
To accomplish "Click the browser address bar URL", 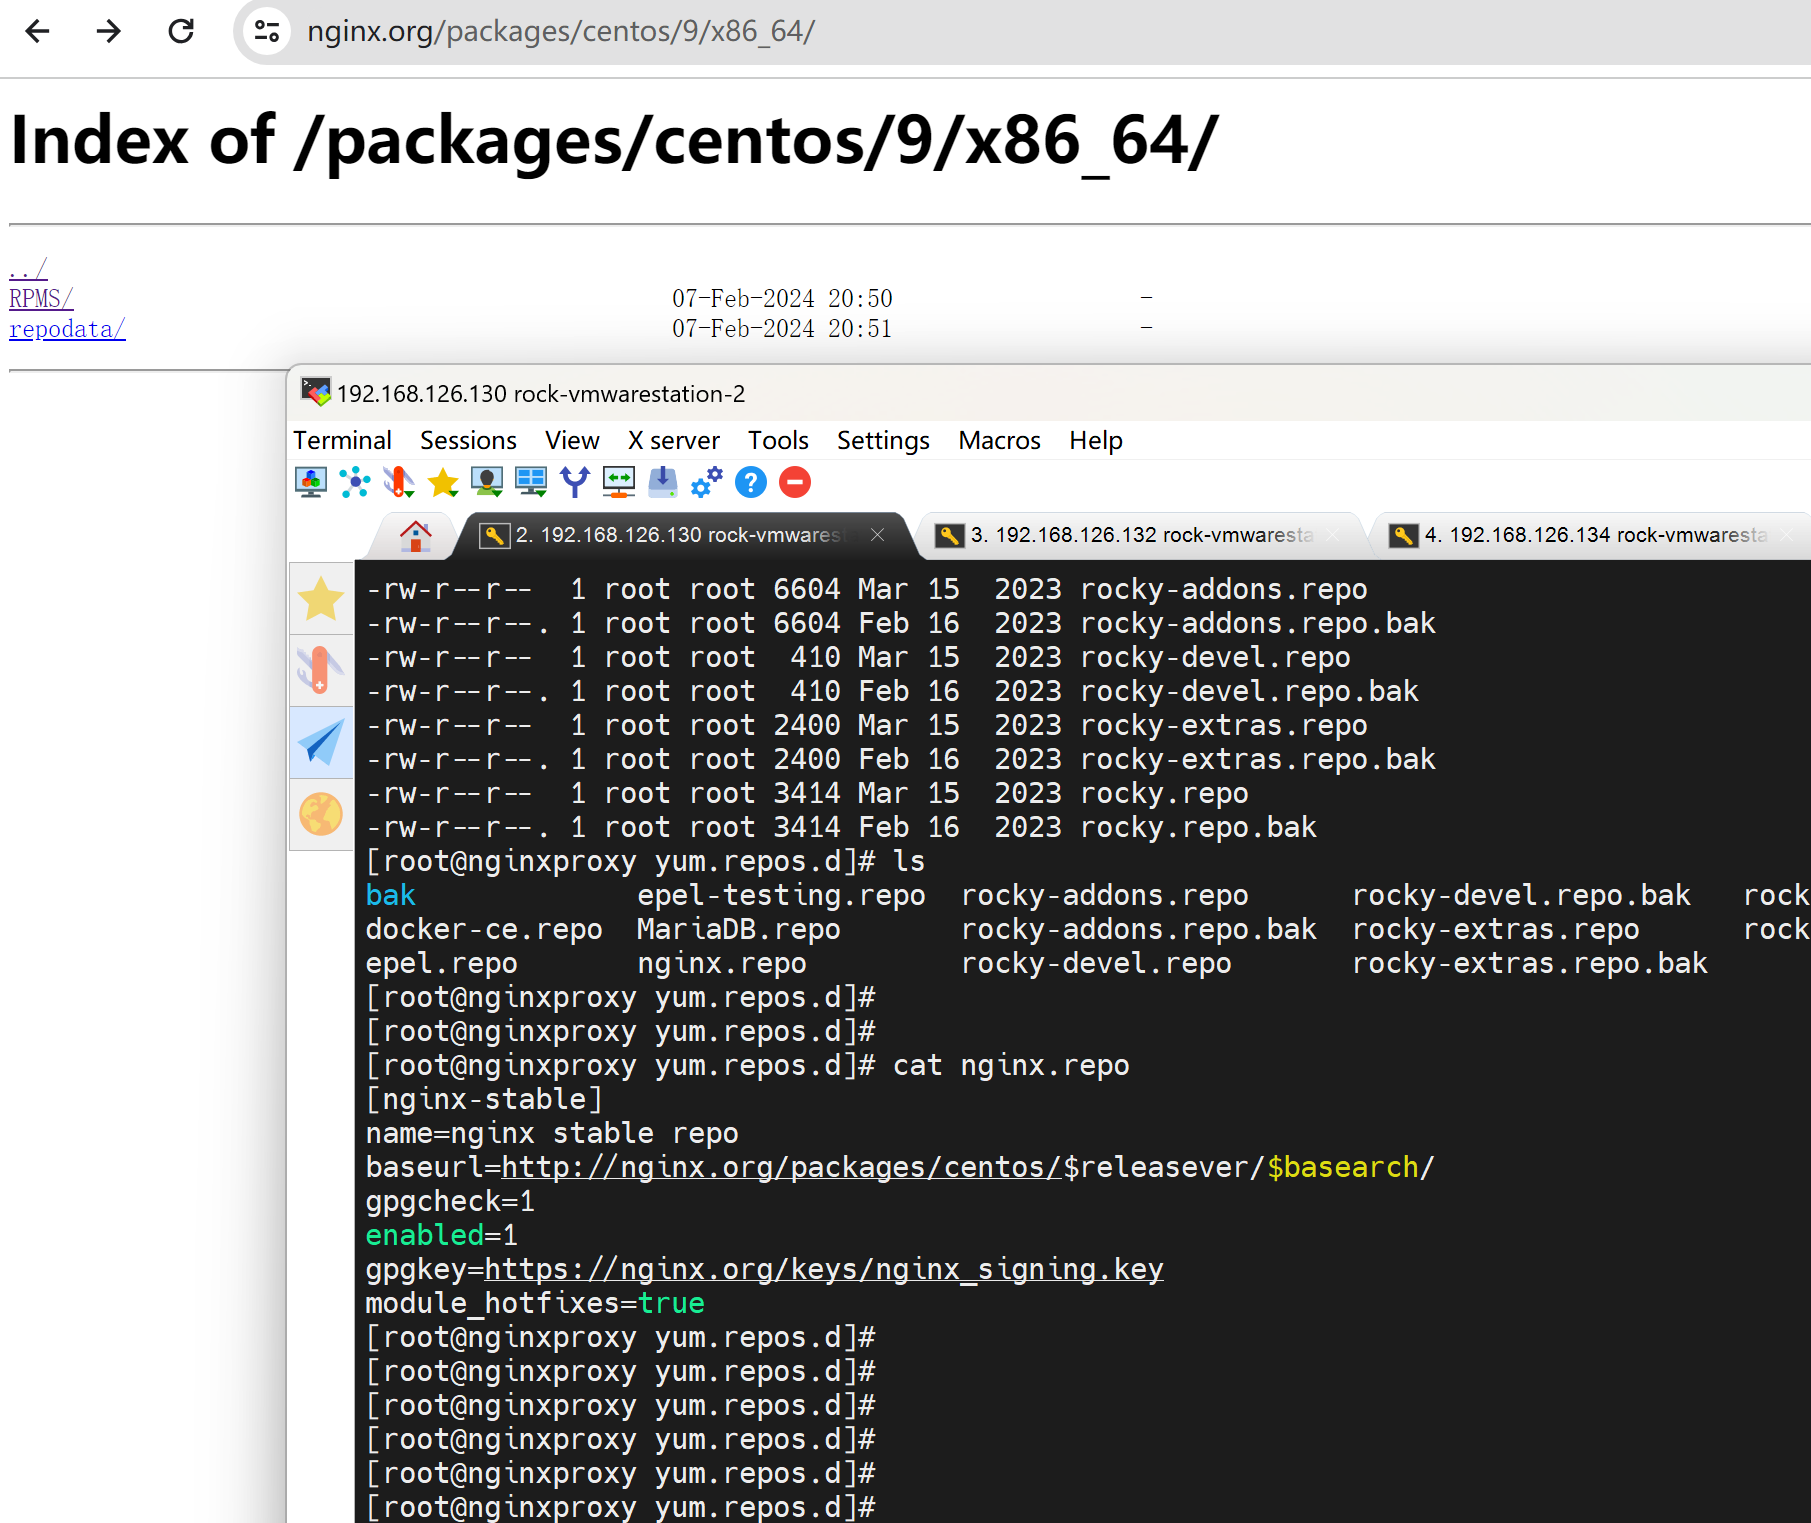I will click(x=560, y=32).
